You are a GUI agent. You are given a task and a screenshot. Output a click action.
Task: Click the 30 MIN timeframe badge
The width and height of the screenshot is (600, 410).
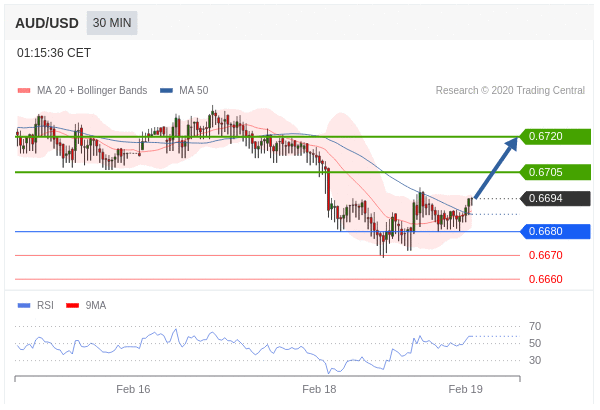point(112,23)
